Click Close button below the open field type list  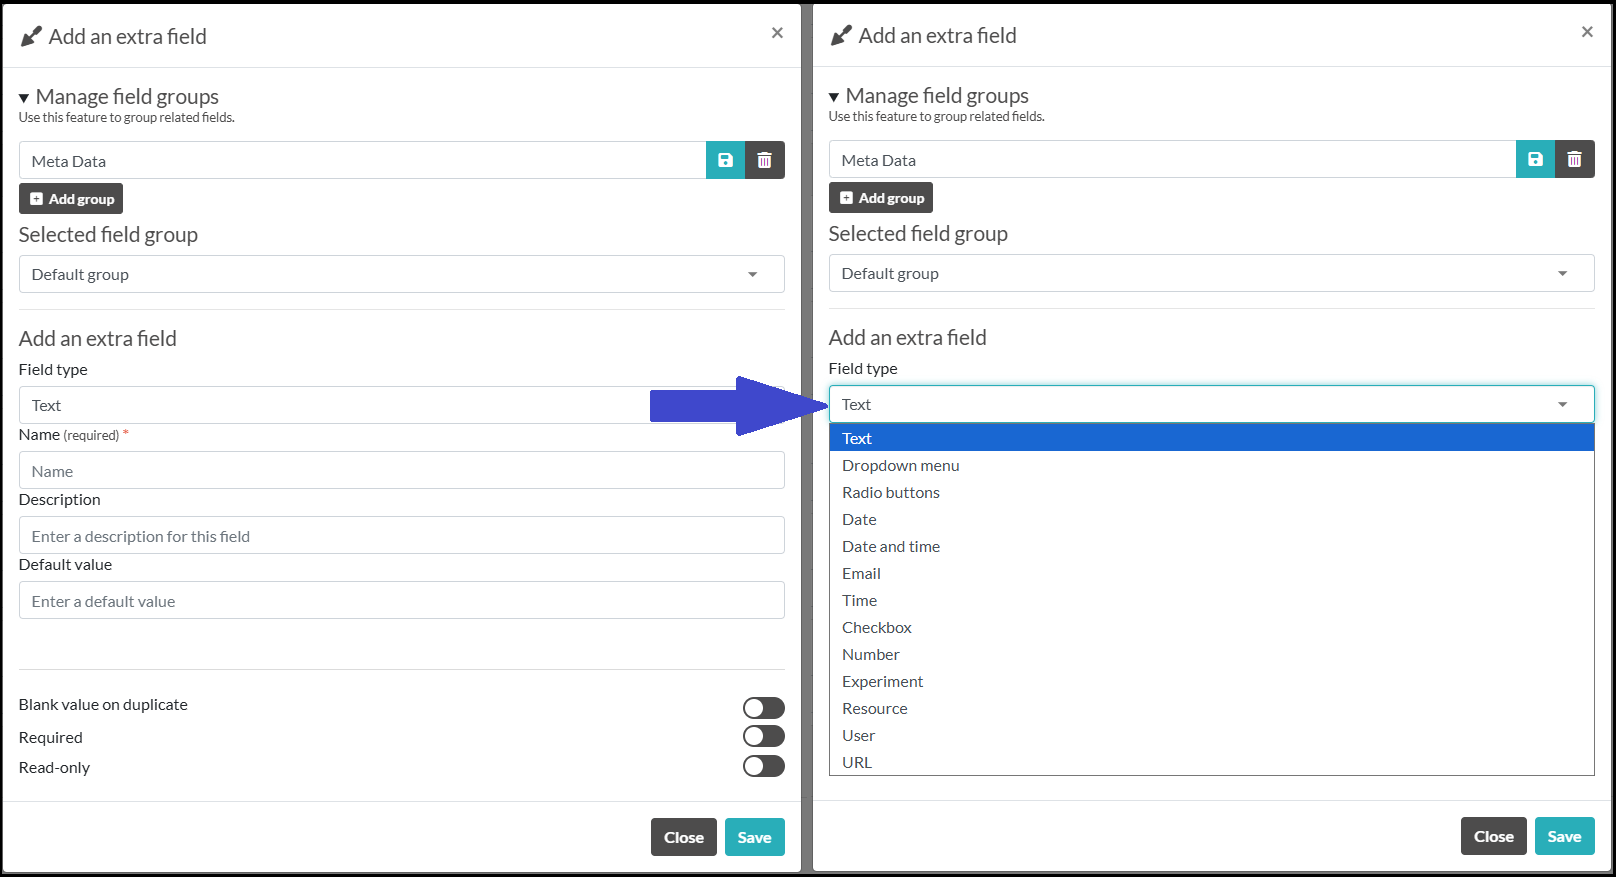pyautogui.click(x=1493, y=837)
